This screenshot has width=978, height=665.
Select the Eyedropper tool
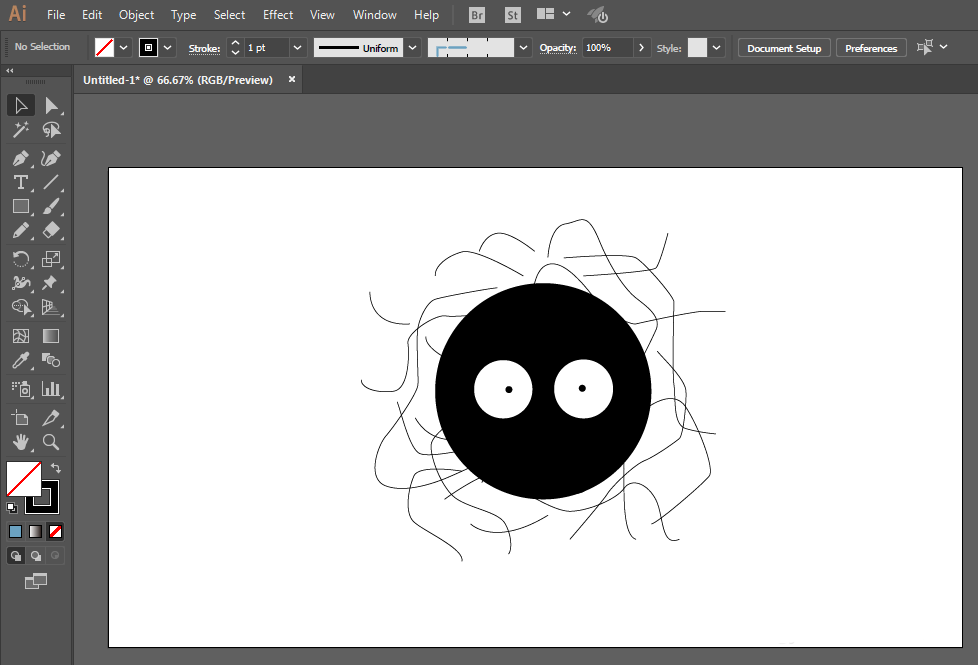(x=20, y=361)
